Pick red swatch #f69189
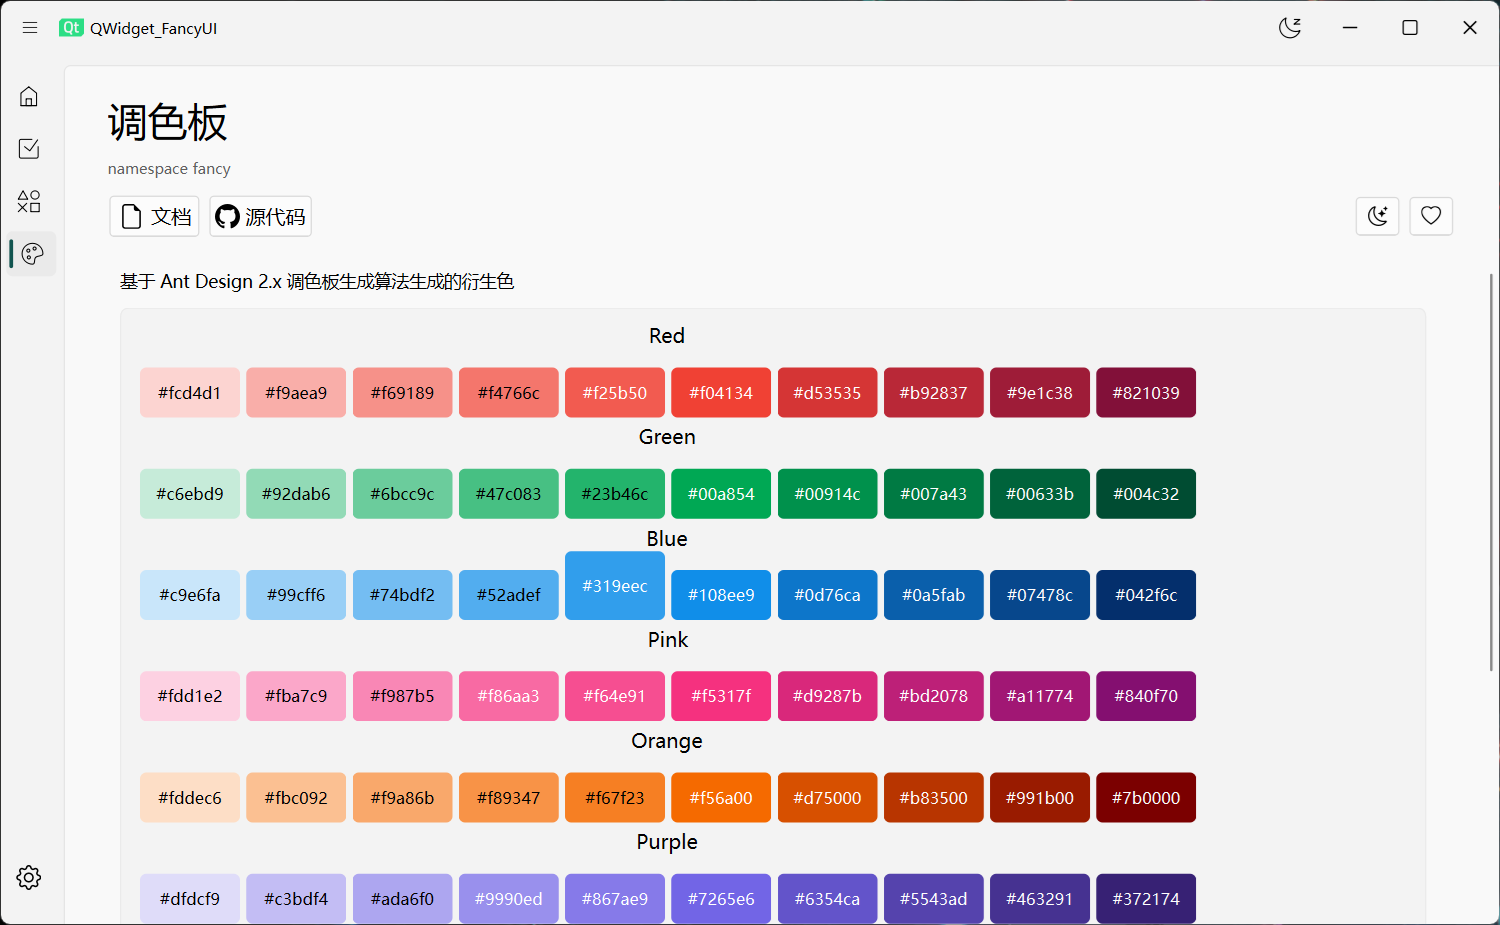 [x=402, y=393]
